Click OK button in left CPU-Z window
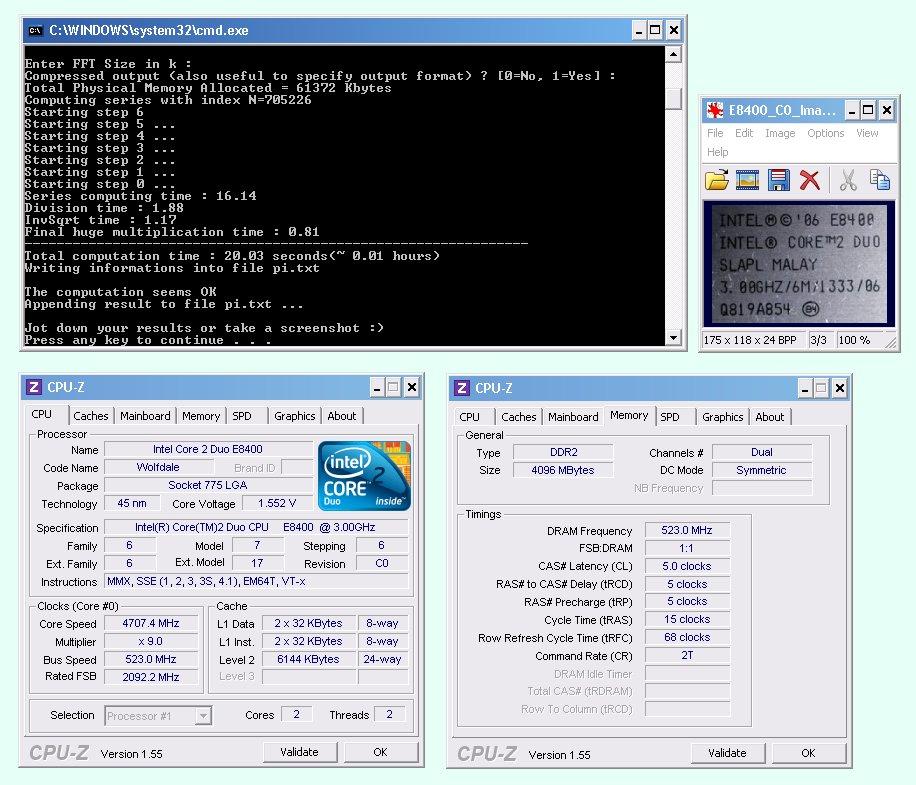 [x=380, y=752]
